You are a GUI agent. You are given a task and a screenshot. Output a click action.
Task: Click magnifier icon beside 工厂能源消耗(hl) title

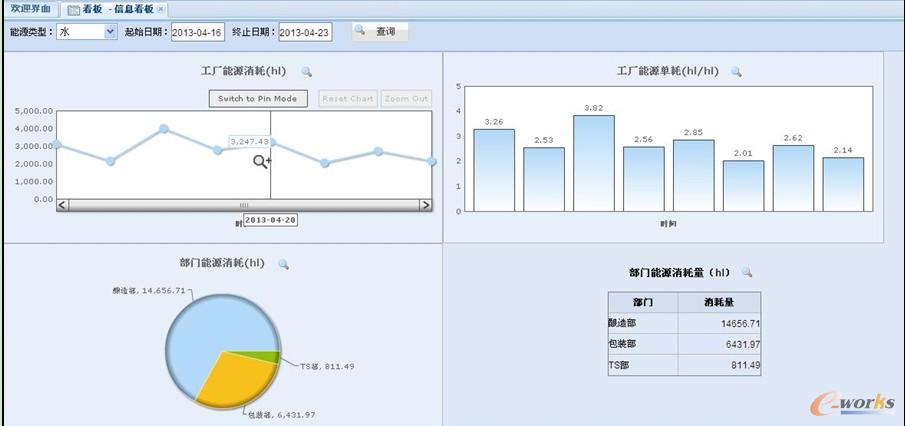pyautogui.click(x=307, y=72)
